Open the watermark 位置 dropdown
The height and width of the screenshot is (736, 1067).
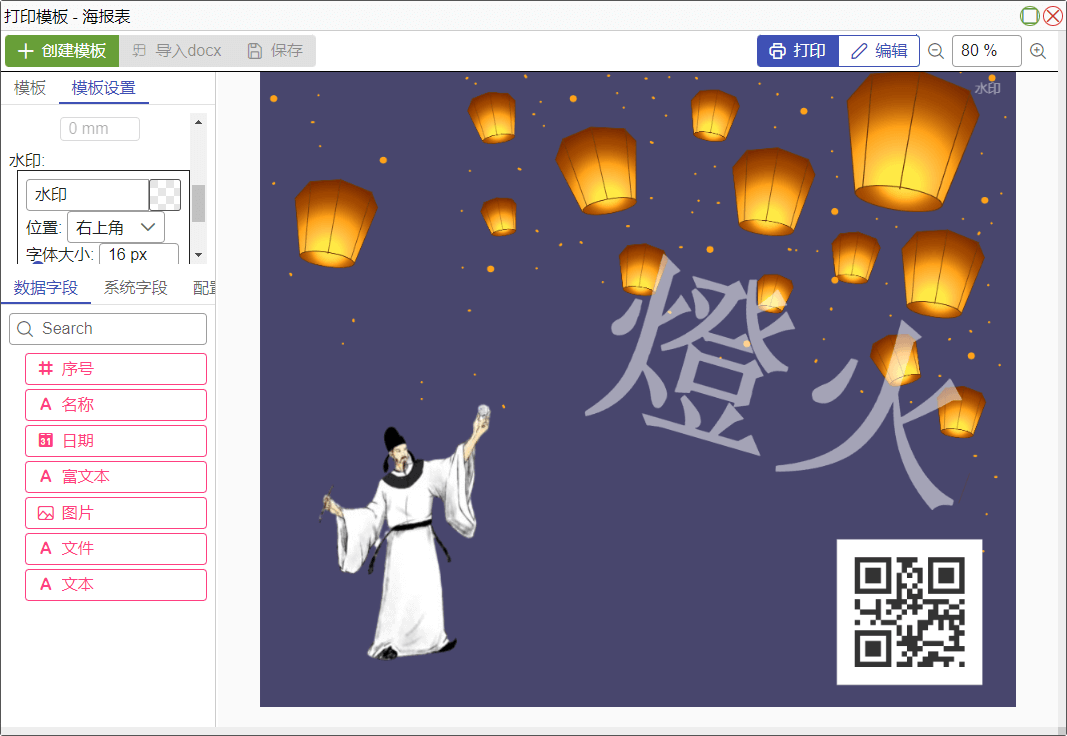tap(116, 227)
